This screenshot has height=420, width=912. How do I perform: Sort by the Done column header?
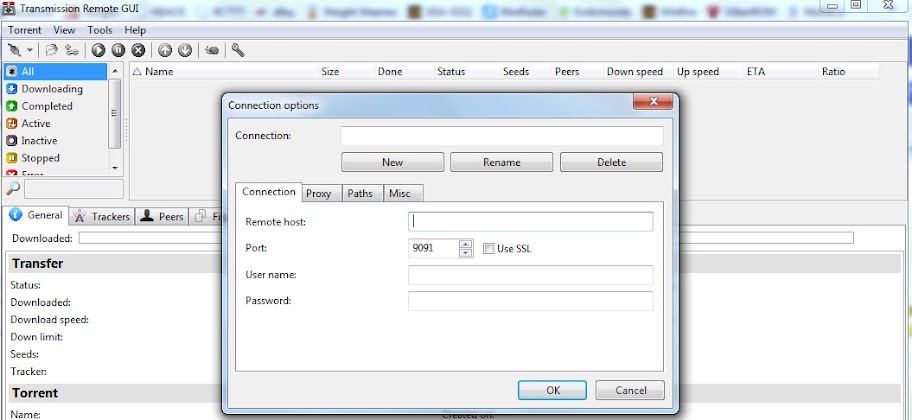tap(404, 72)
